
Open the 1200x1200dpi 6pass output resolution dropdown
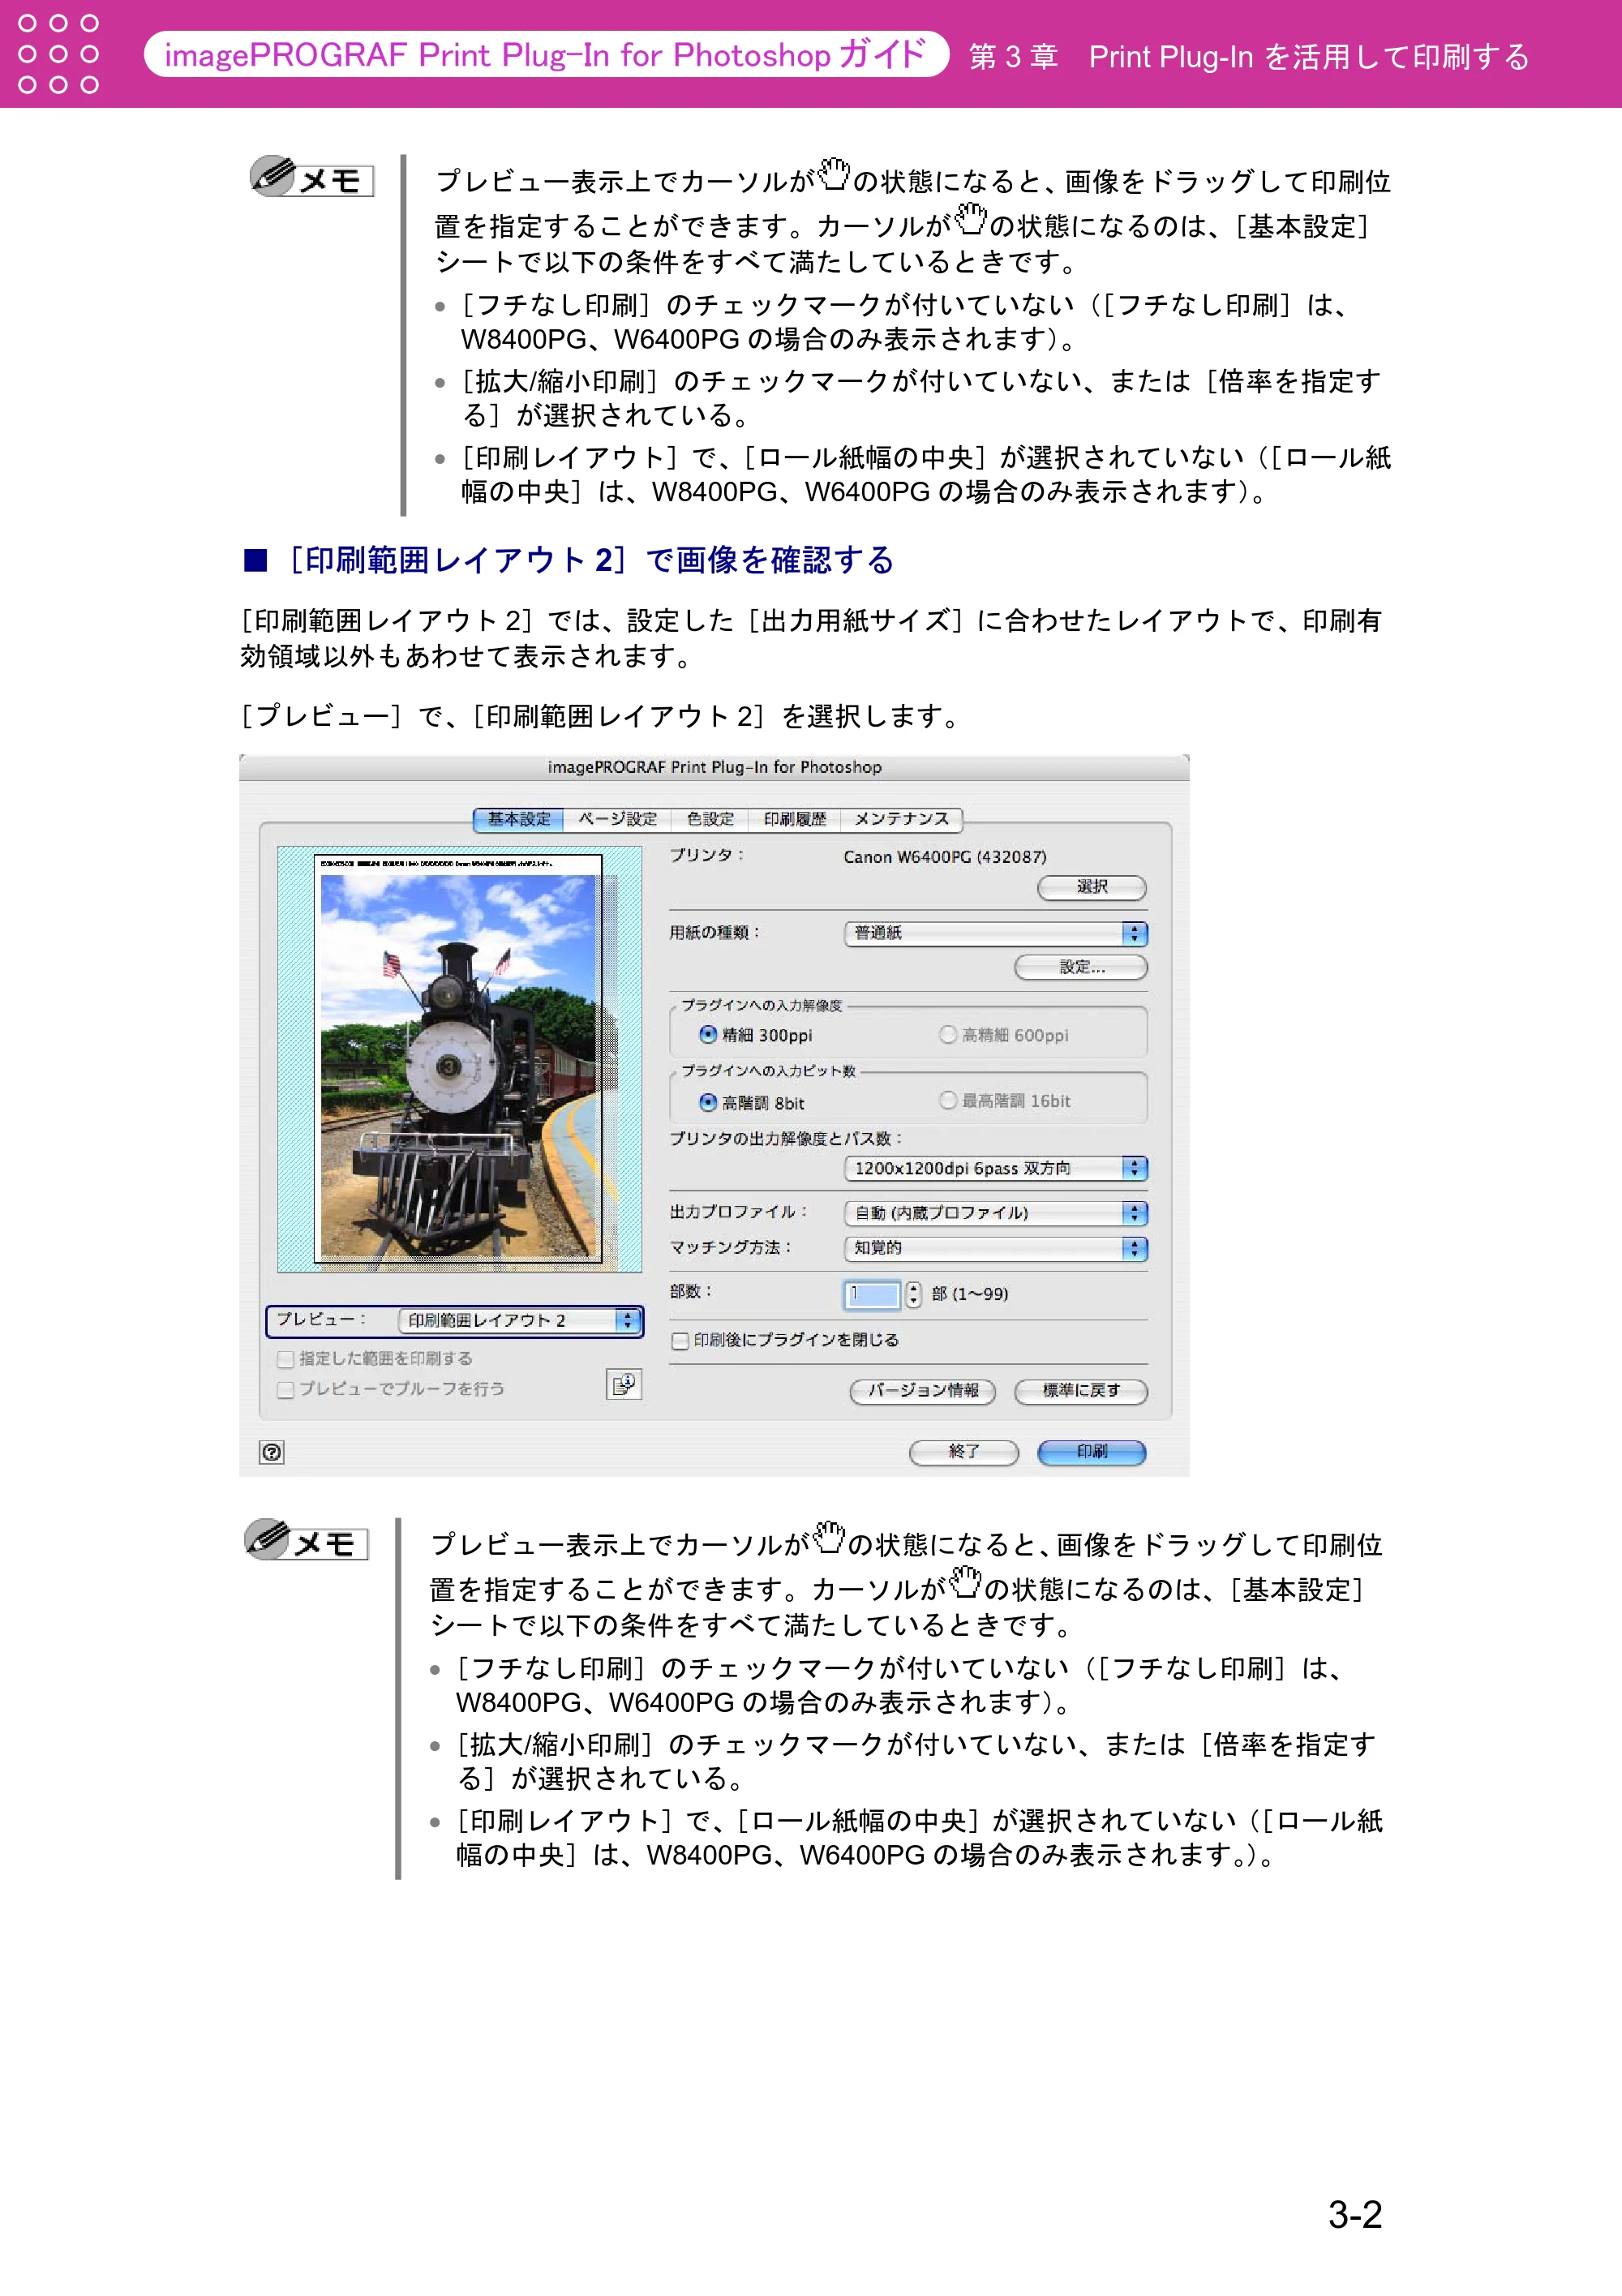(995, 1168)
